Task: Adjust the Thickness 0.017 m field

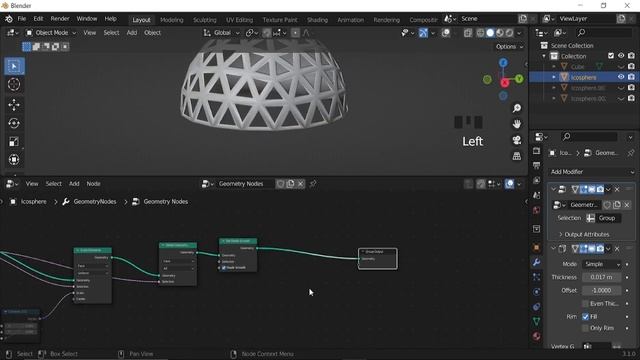Action: tap(602, 277)
